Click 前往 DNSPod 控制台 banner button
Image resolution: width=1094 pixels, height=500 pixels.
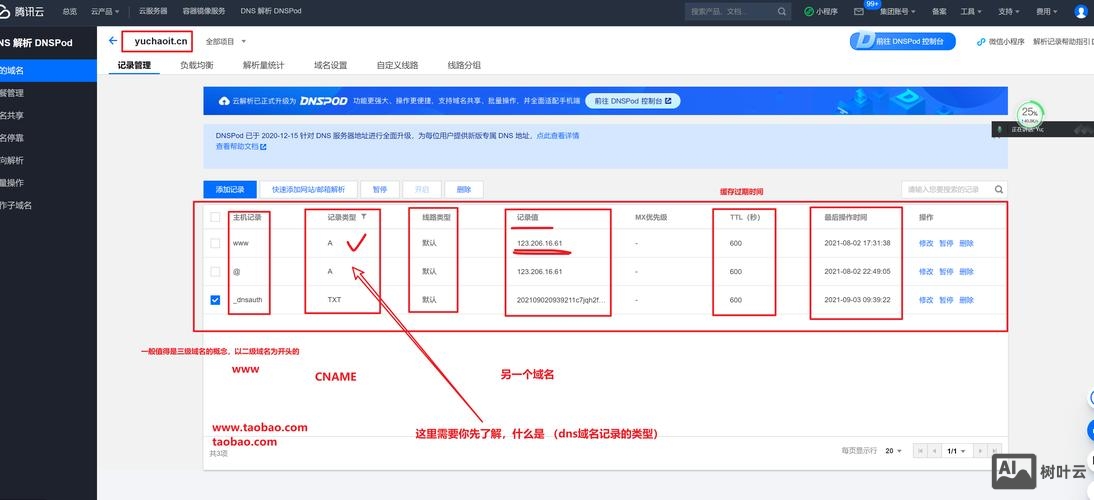coord(633,101)
